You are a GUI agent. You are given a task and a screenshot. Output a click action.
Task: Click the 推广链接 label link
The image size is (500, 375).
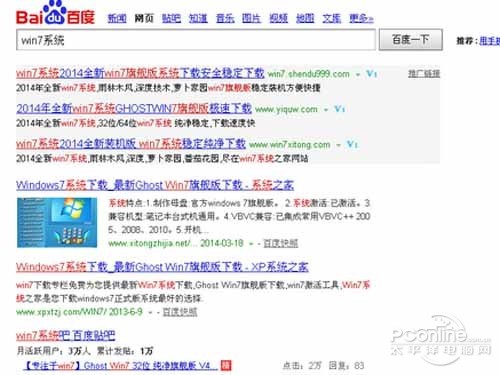click(x=424, y=74)
